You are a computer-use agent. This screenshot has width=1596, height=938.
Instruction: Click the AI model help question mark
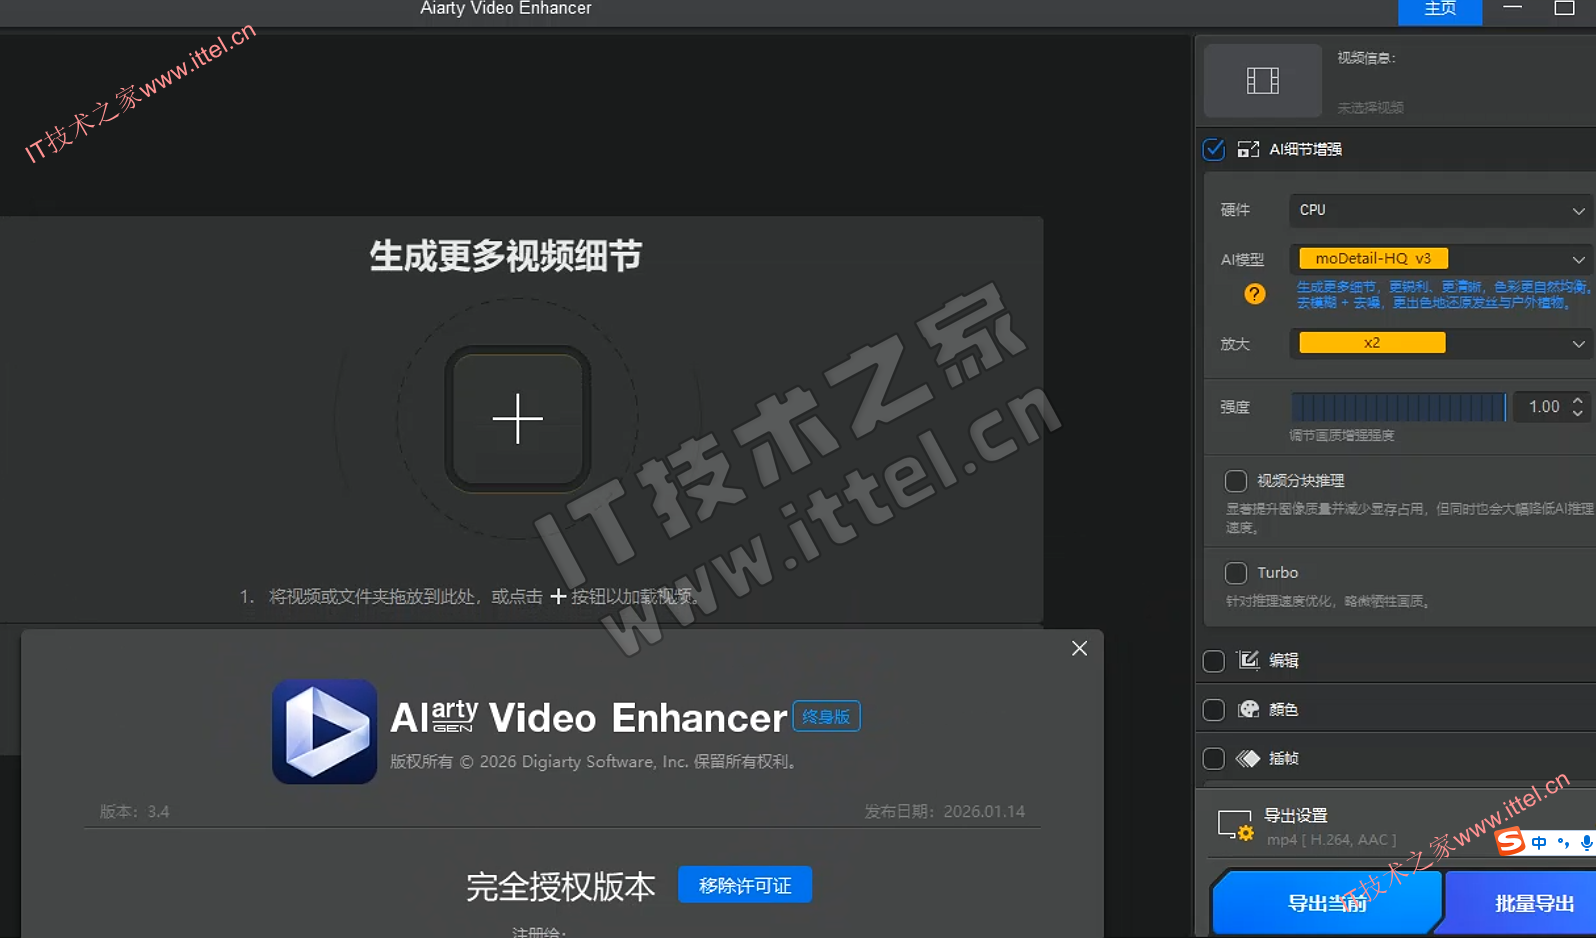point(1254,294)
